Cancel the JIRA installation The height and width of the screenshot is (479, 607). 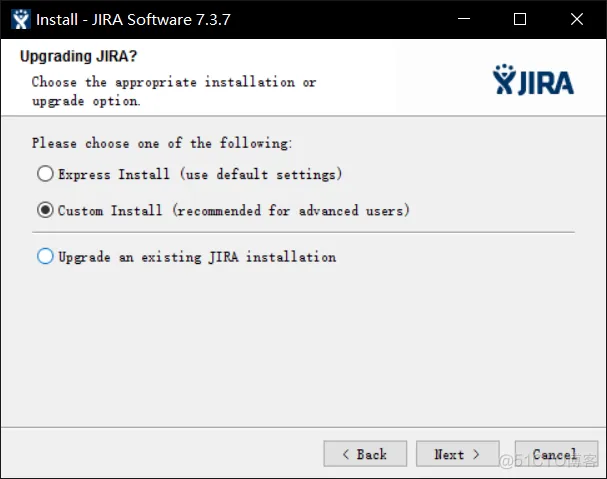(x=556, y=453)
